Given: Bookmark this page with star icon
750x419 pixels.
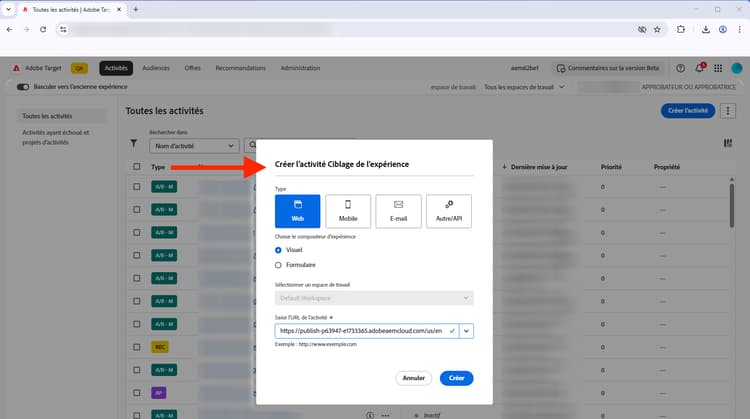Looking at the screenshot, I should (657, 30).
